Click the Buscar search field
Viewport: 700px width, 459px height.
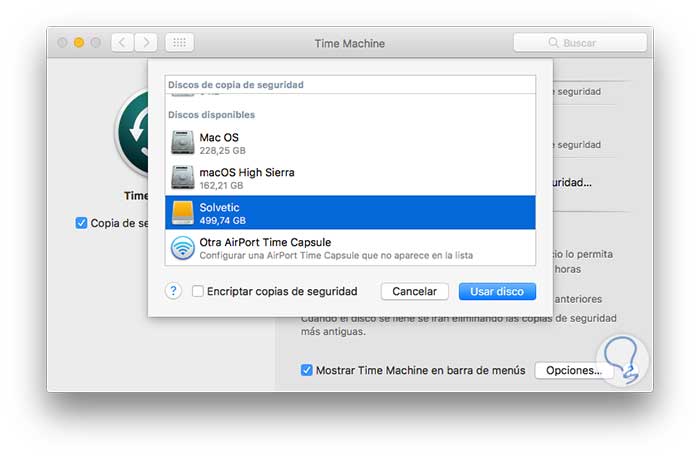point(580,43)
